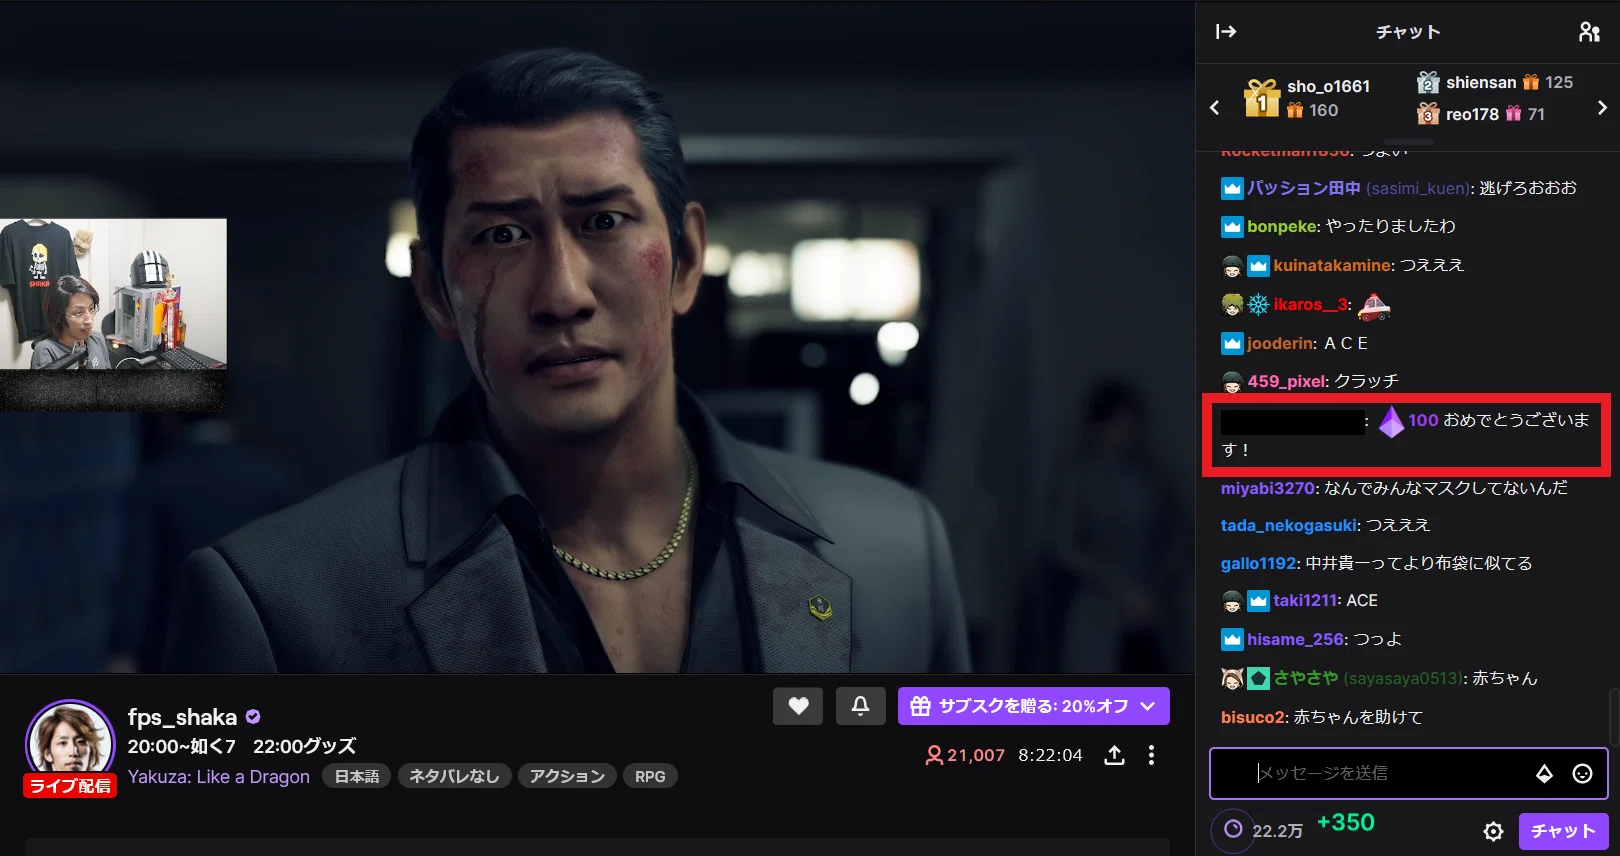Open the gift sub 20% off button
Viewport: 1620px width, 856px height.
1034,706
